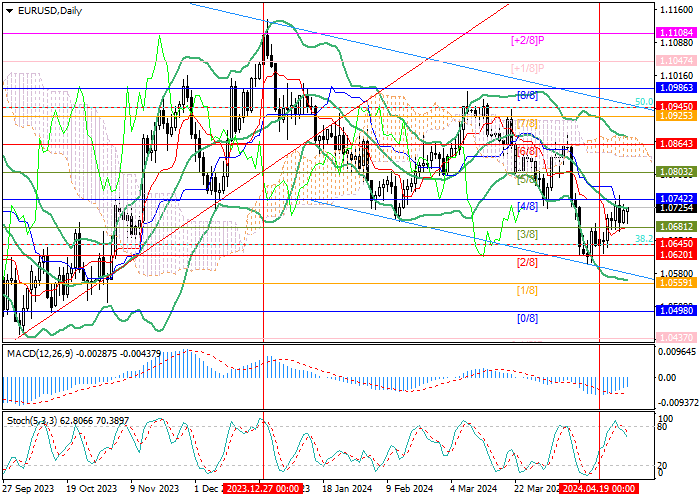The image size is (700, 500).
Task: Click the [8/8] Murrey level label
Action: click(527, 96)
